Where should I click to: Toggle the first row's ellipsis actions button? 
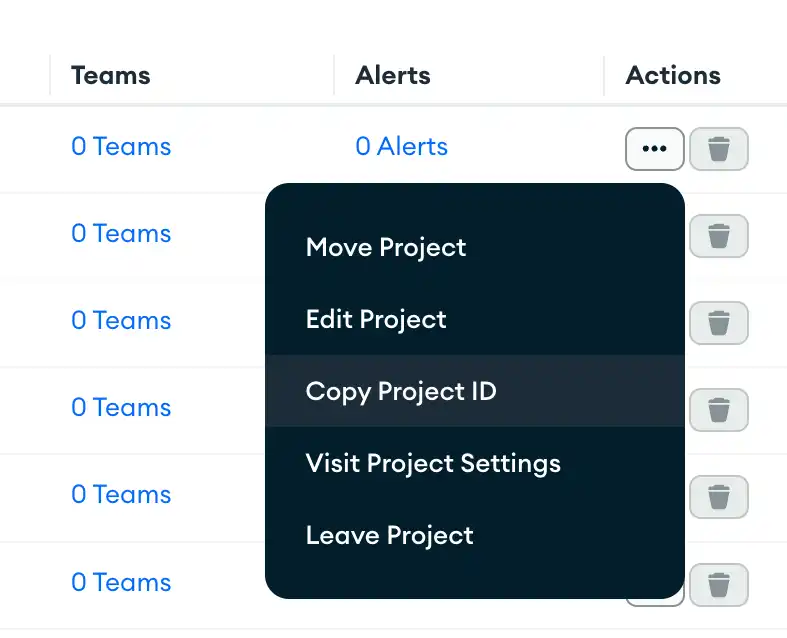click(655, 149)
